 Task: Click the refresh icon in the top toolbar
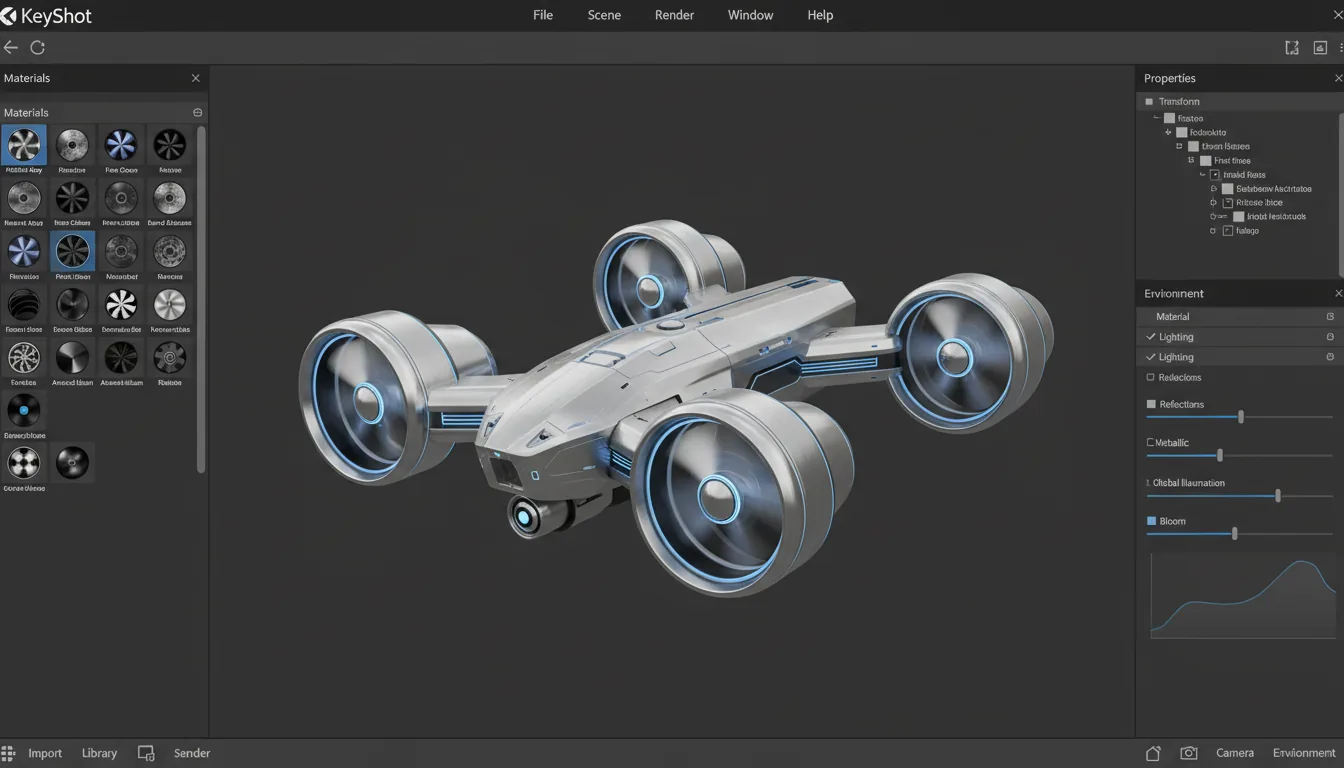pos(37,47)
